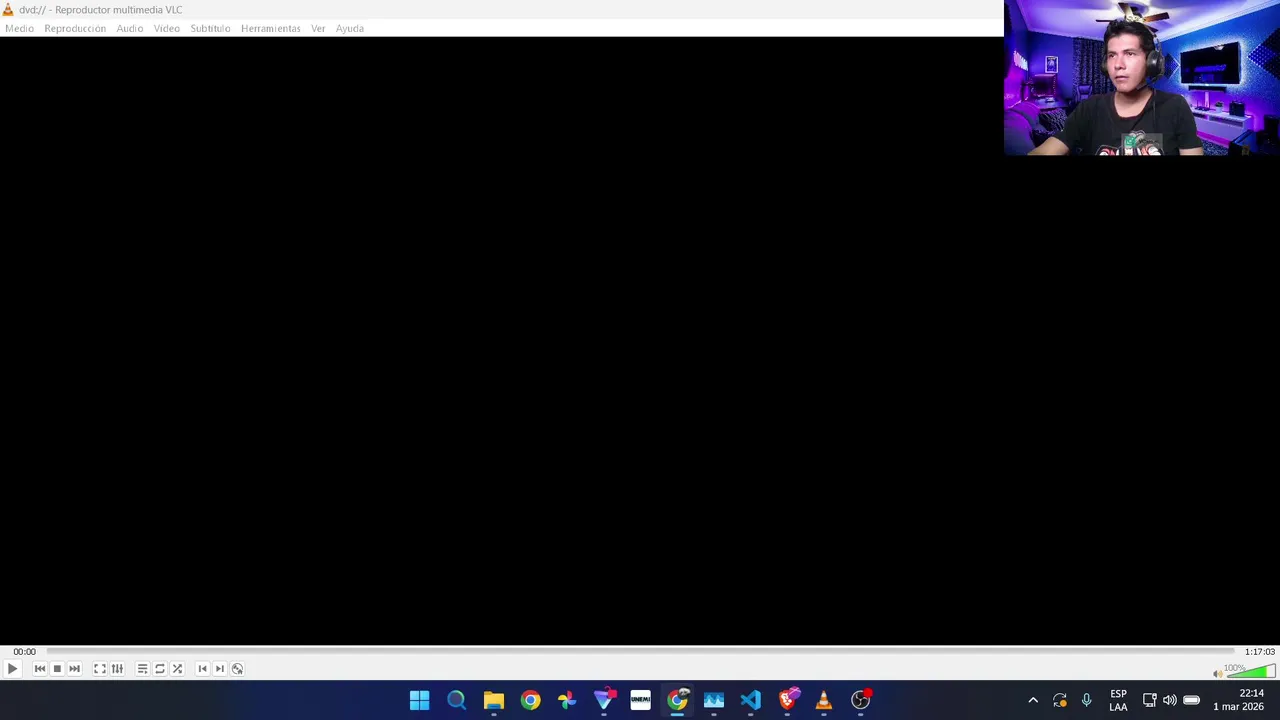Open extended settings equalizer sliders icon
The width and height of the screenshot is (1280, 720).
pyautogui.click(x=117, y=669)
